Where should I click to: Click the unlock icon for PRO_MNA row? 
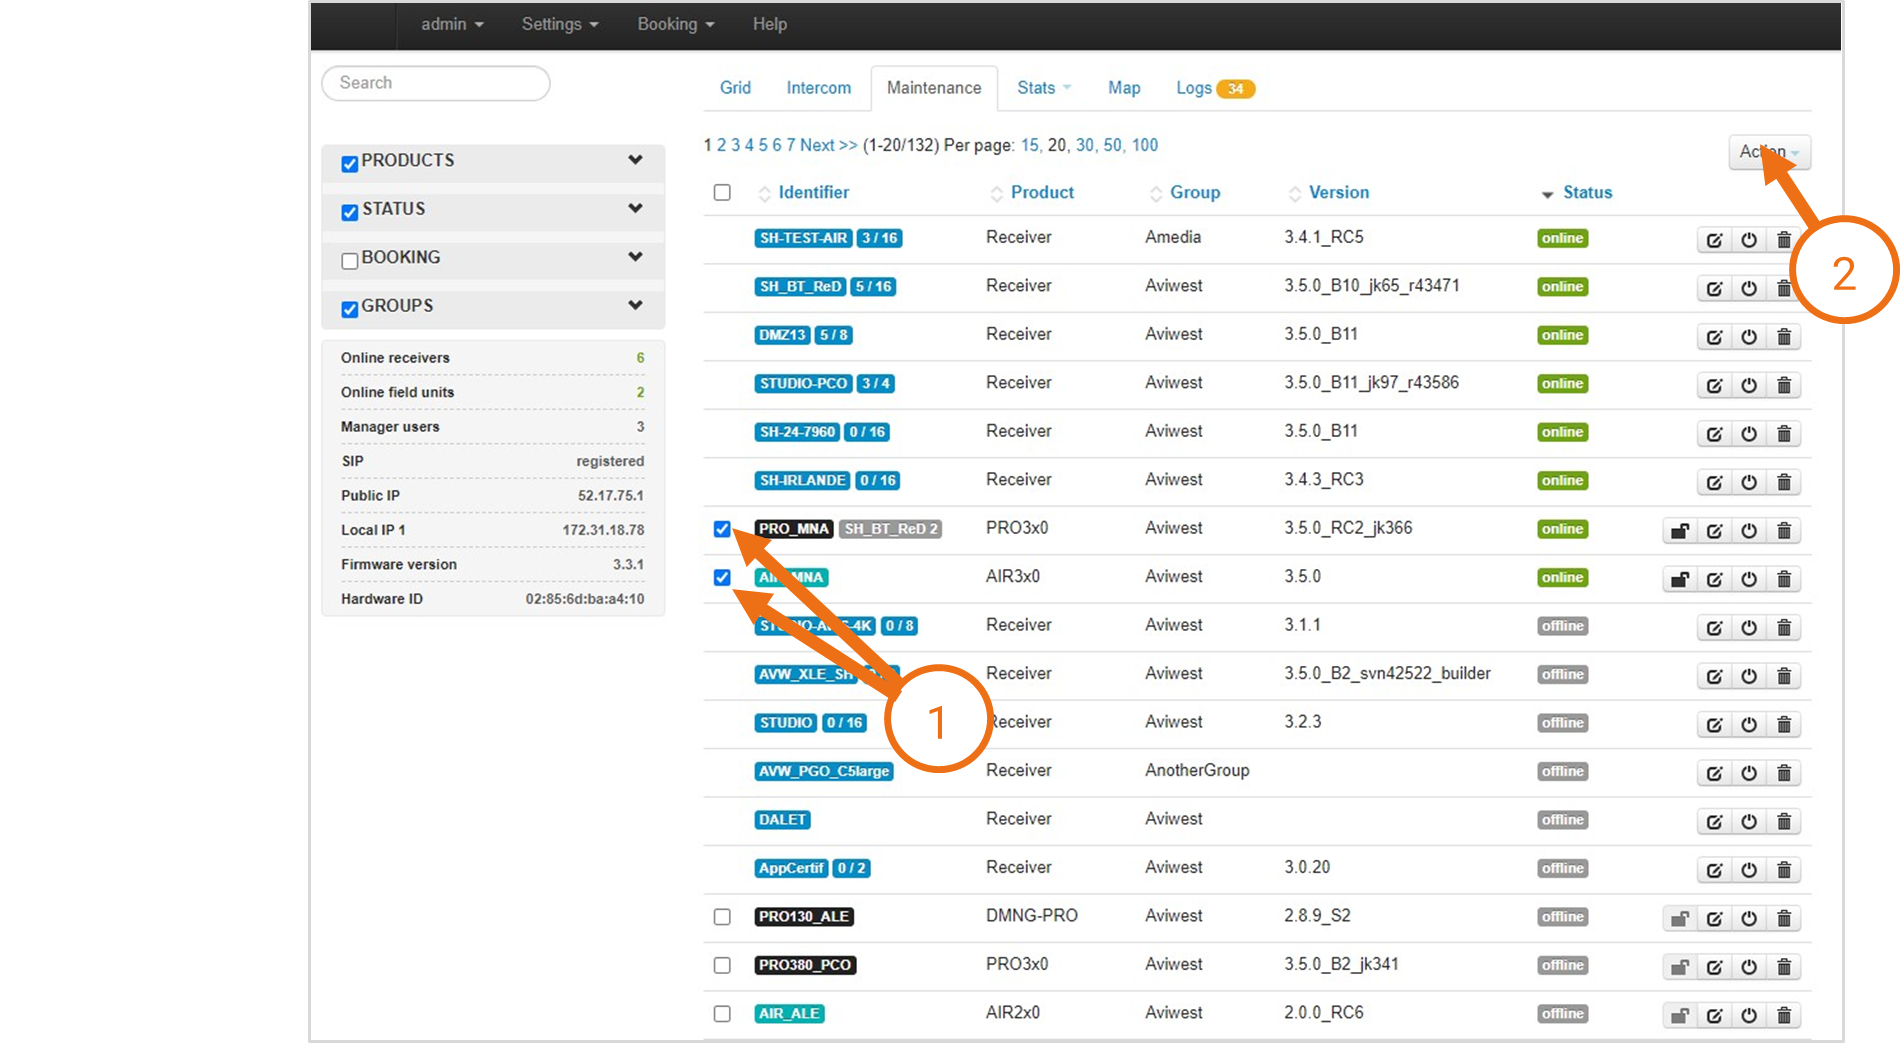(1680, 531)
